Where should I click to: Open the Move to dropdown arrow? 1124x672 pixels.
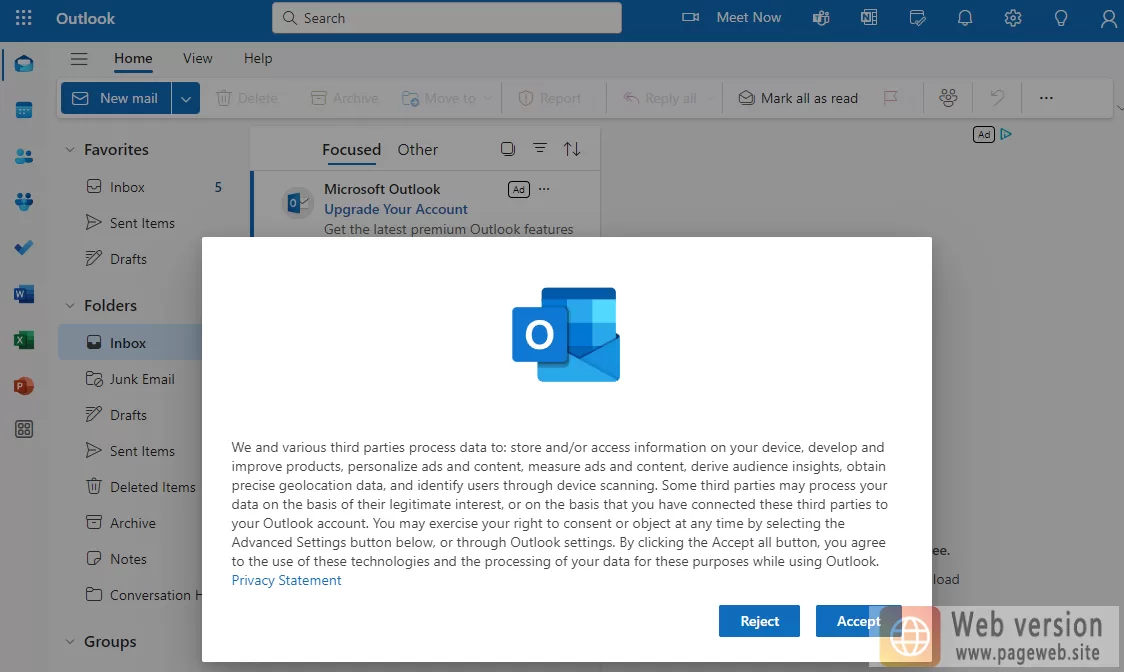[x=487, y=98]
